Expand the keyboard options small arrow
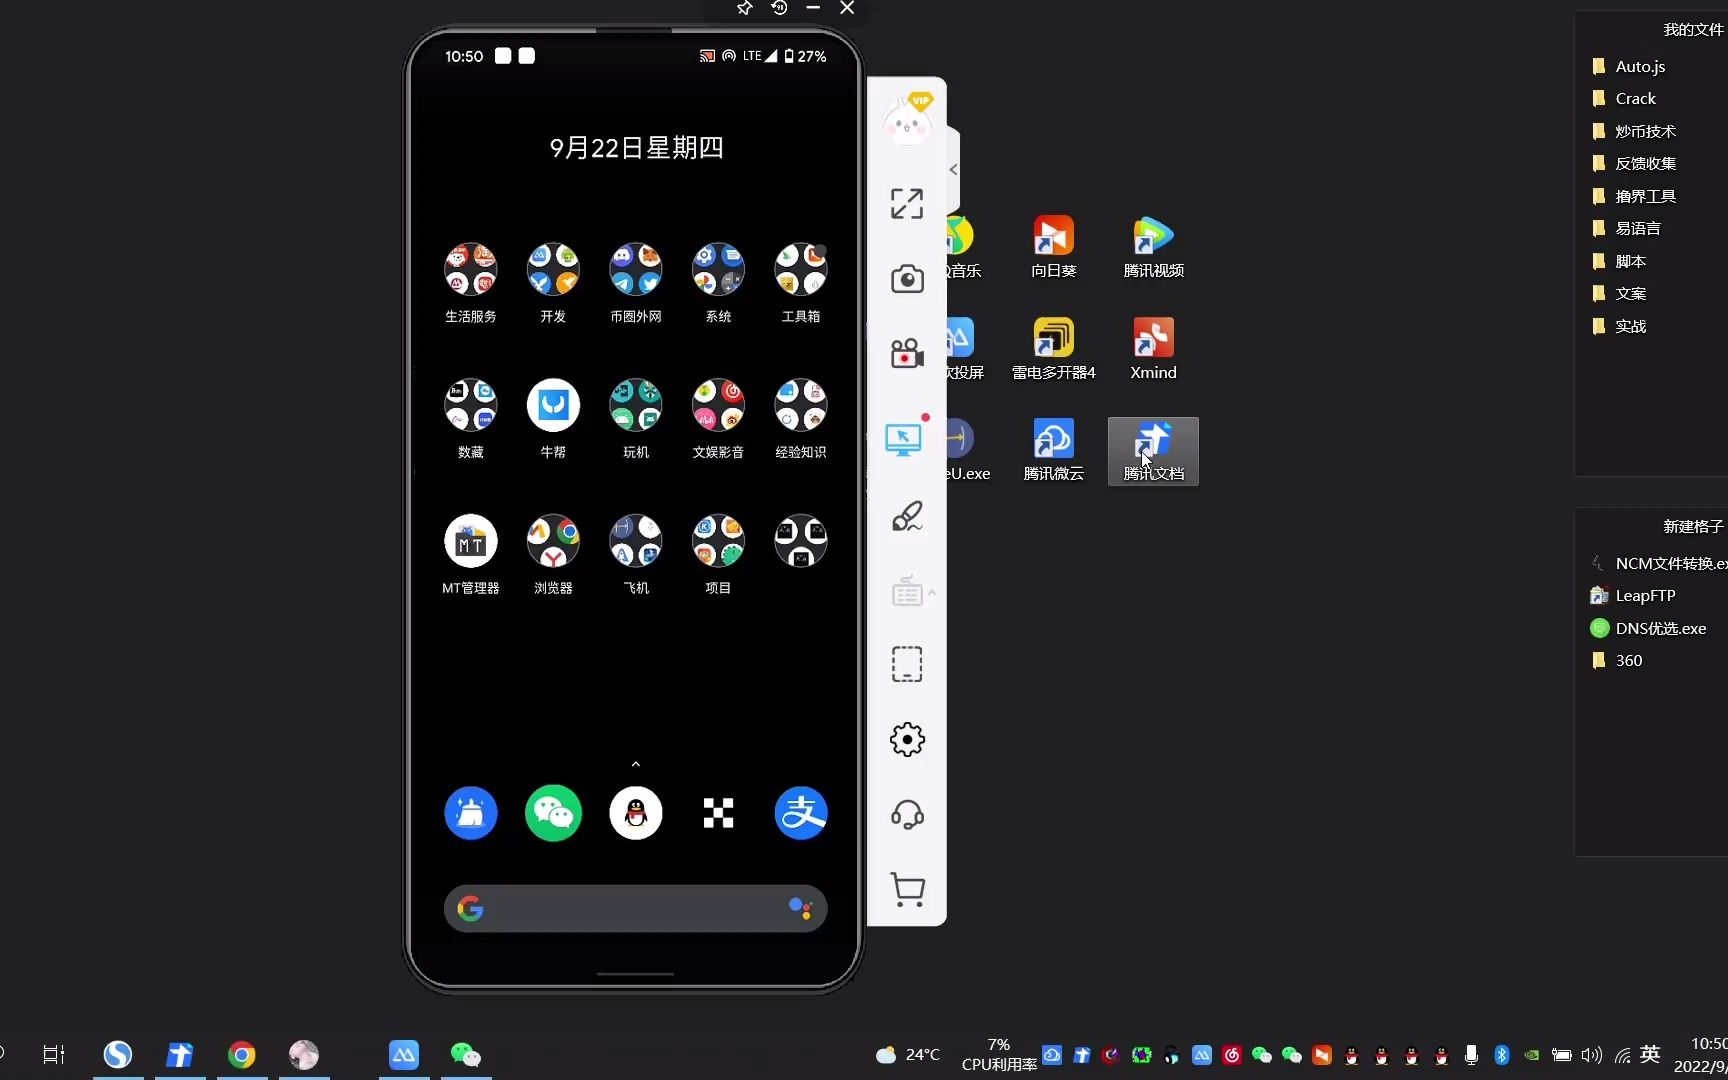The image size is (1728, 1080). [932, 592]
